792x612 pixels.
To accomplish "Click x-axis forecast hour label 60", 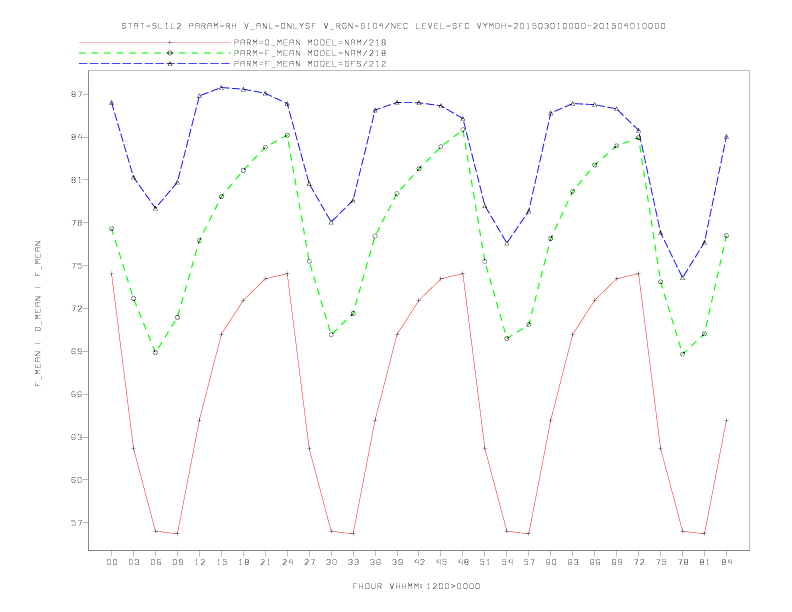I will [551, 562].
